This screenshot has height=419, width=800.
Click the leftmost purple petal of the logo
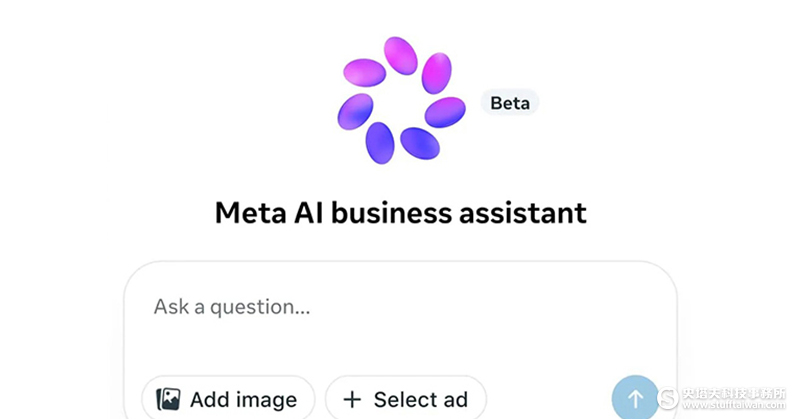coord(355,109)
